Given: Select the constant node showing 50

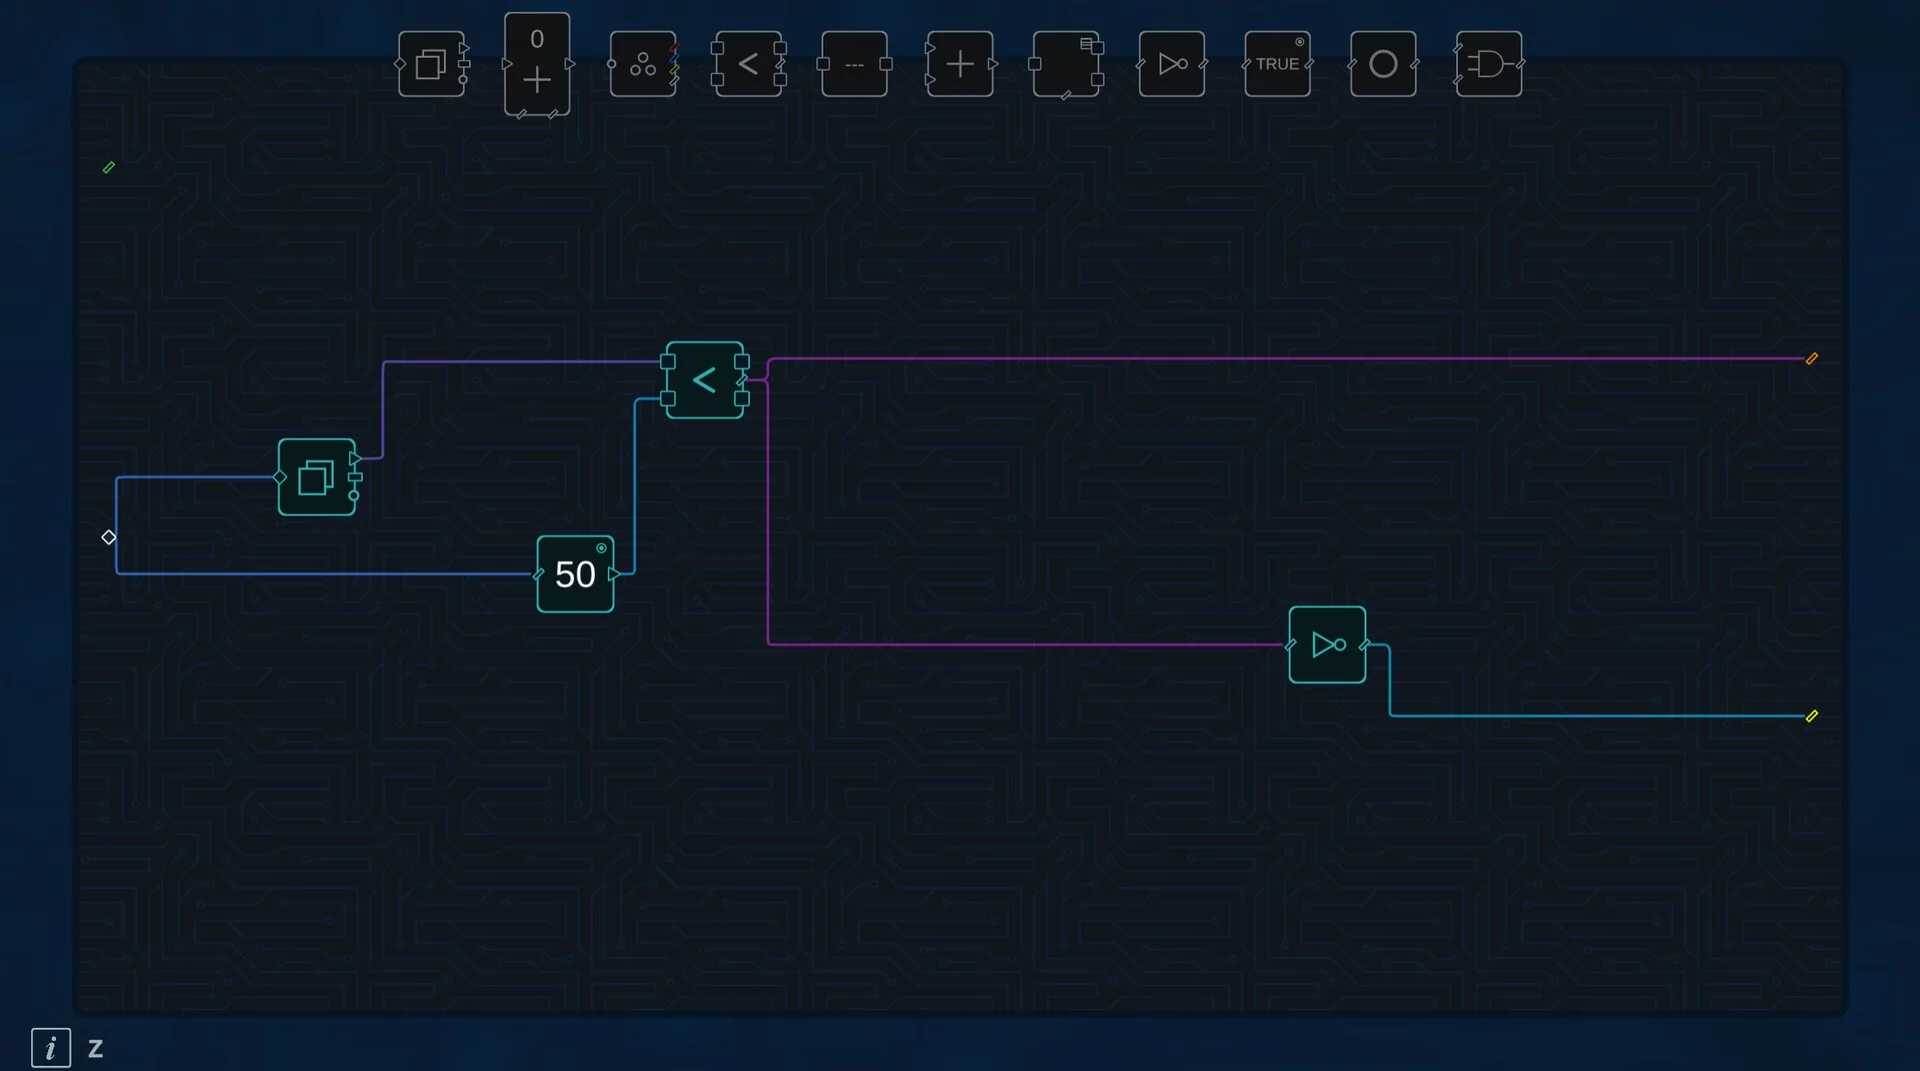Looking at the screenshot, I should [x=575, y=574].
